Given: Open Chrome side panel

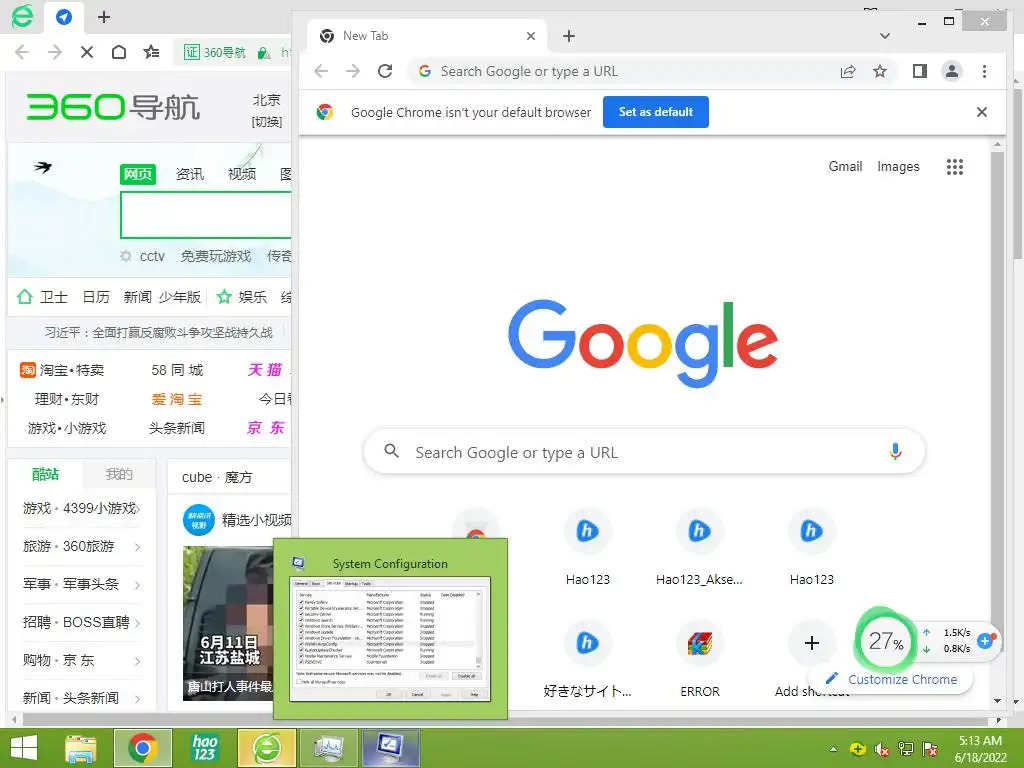Looking at the screenshot, I should 920,71.
